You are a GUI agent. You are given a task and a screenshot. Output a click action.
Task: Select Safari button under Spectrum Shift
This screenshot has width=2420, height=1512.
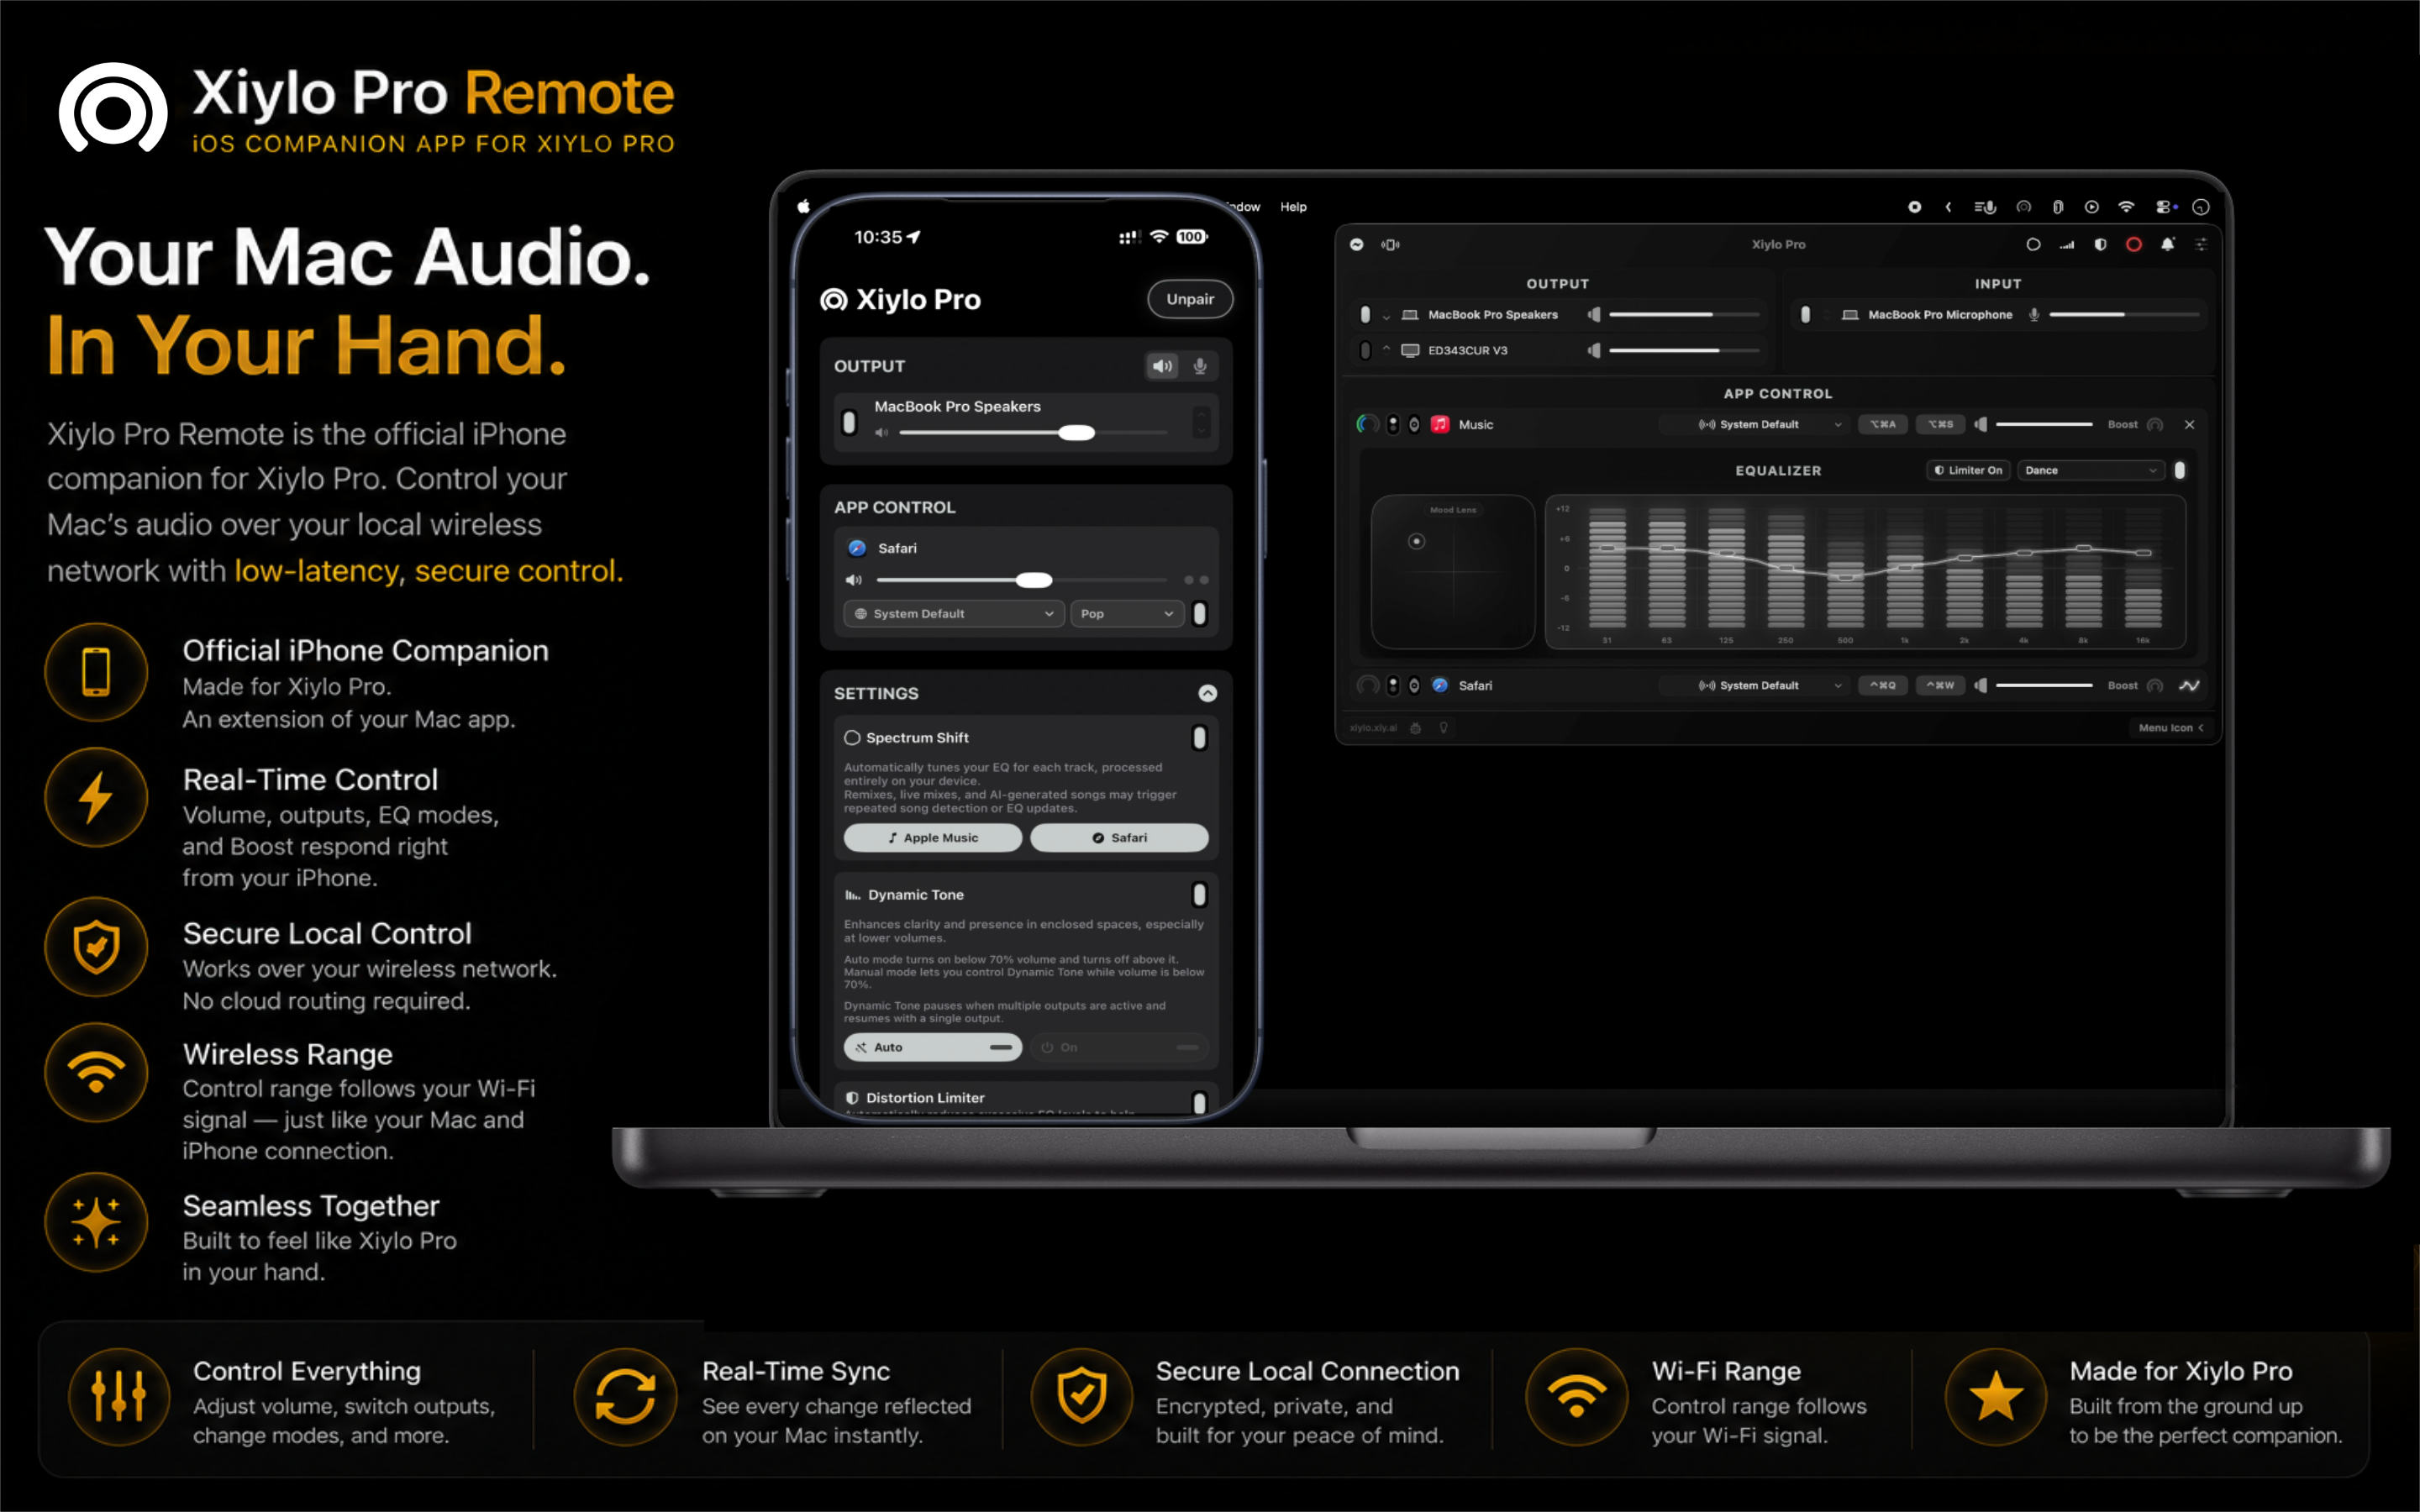[x=1119, y=838]
